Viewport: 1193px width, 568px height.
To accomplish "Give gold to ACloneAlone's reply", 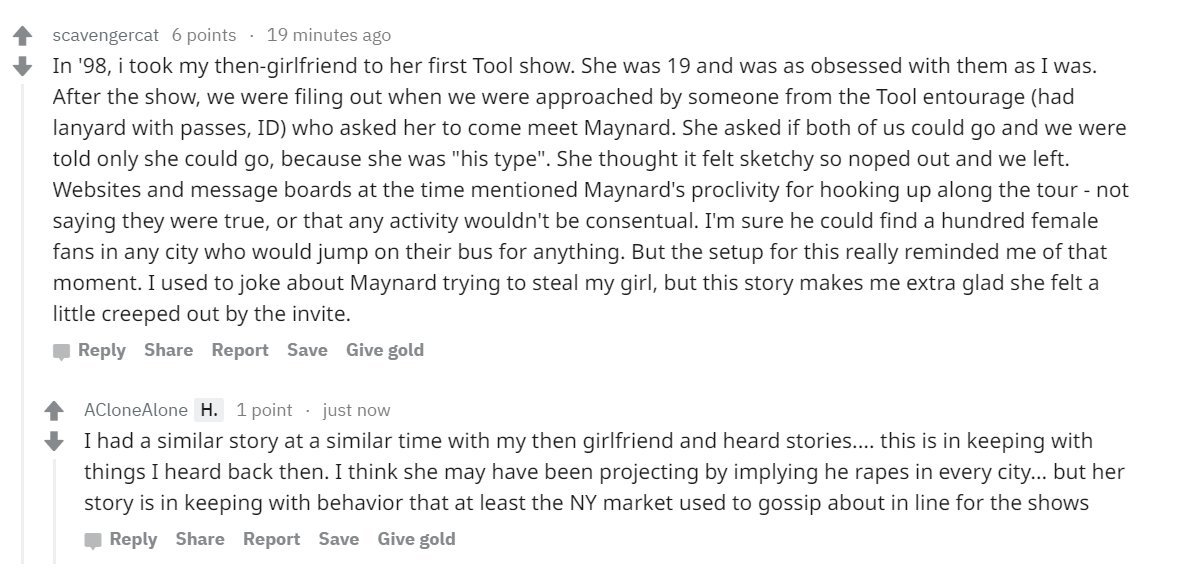I will 416,539.
